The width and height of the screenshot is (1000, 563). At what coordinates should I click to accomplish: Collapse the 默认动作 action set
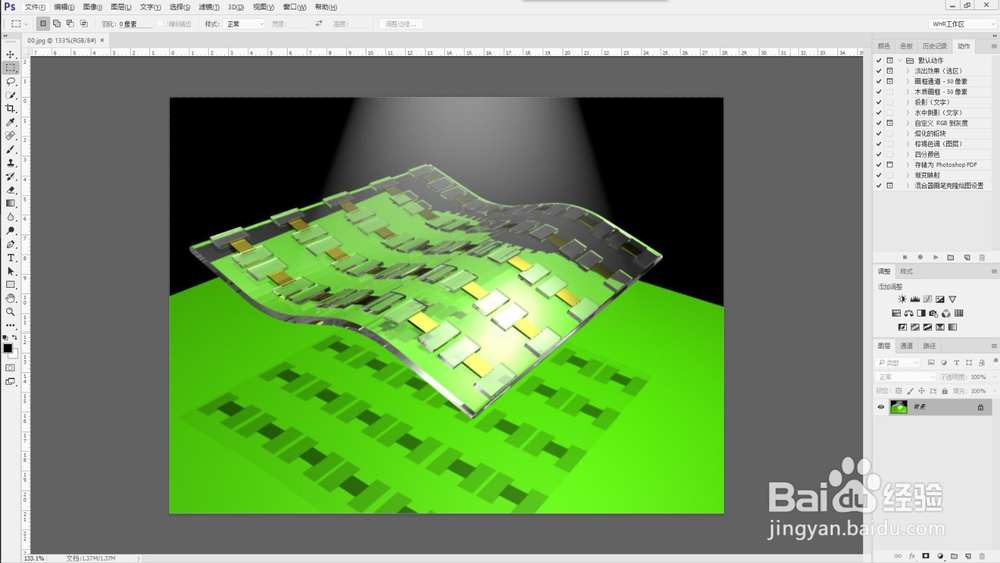tap(900, 60)
